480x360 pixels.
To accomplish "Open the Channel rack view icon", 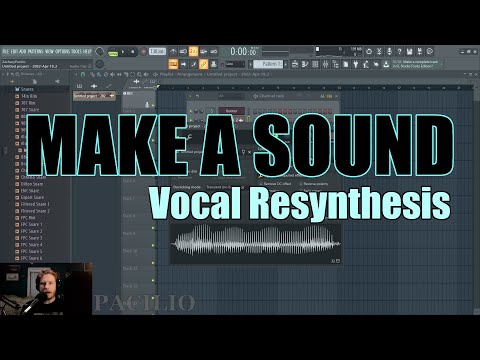I will coord(315,64).
